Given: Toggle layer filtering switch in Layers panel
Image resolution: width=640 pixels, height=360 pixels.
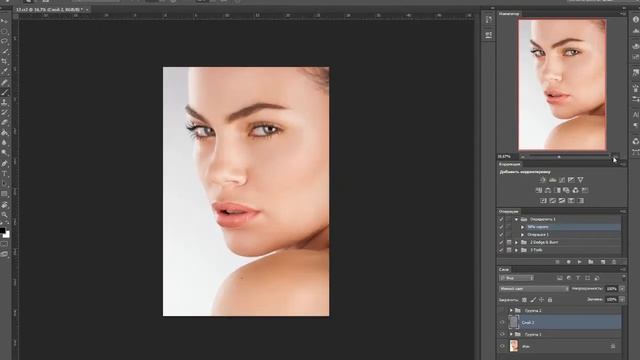Looking at the screenshot, I should pyautogui.click(x=624, y=278).
